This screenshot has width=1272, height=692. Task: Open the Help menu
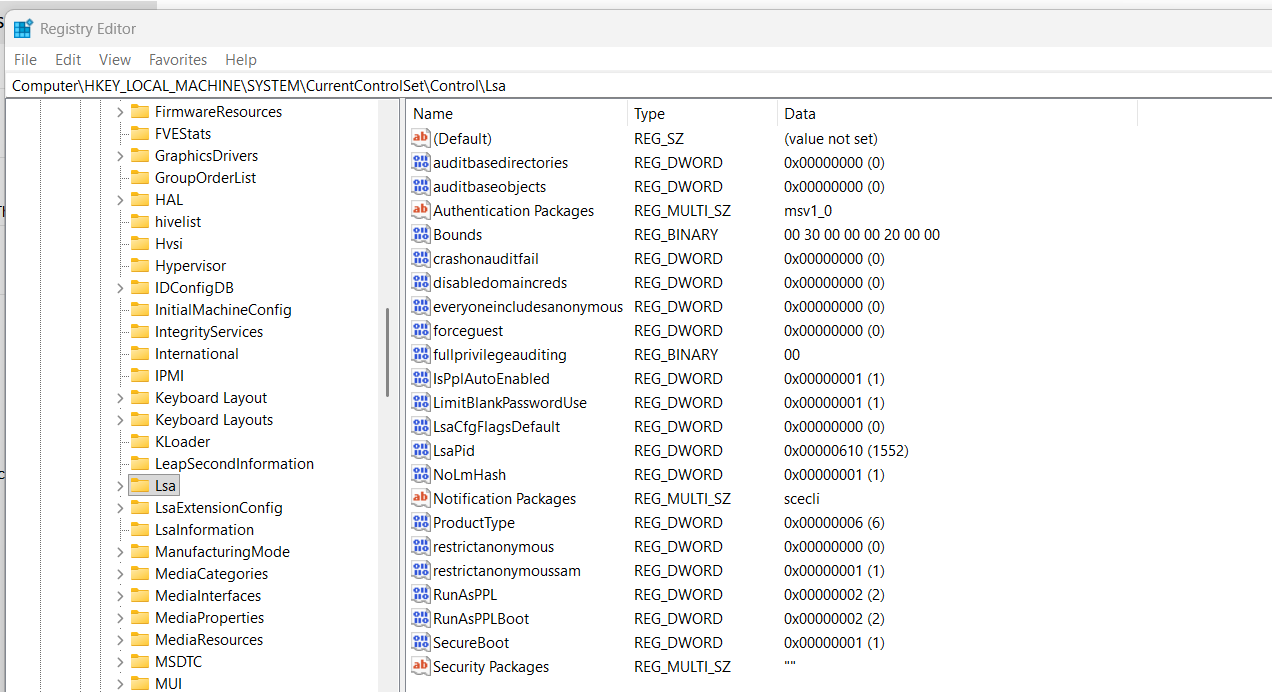point(241,60)
